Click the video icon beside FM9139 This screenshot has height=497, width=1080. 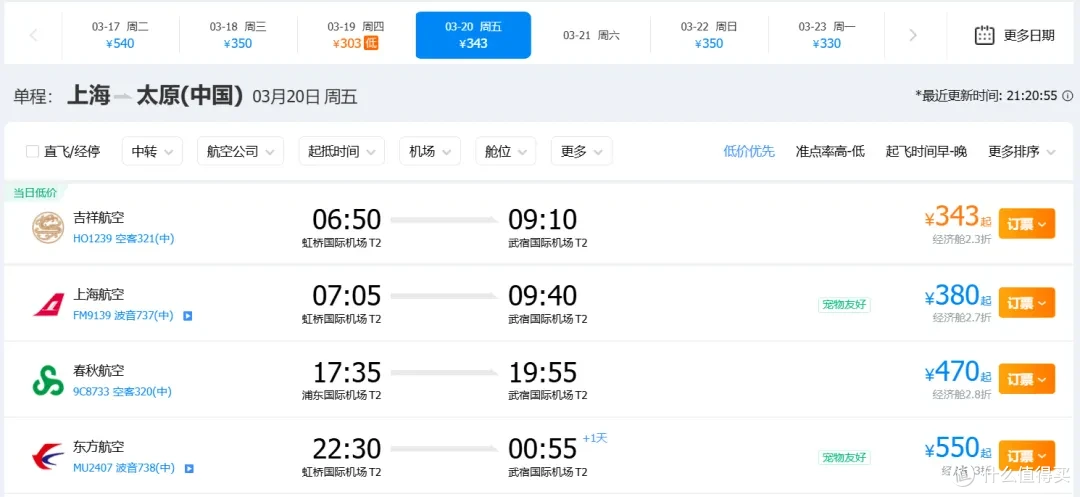click(187, 316)
